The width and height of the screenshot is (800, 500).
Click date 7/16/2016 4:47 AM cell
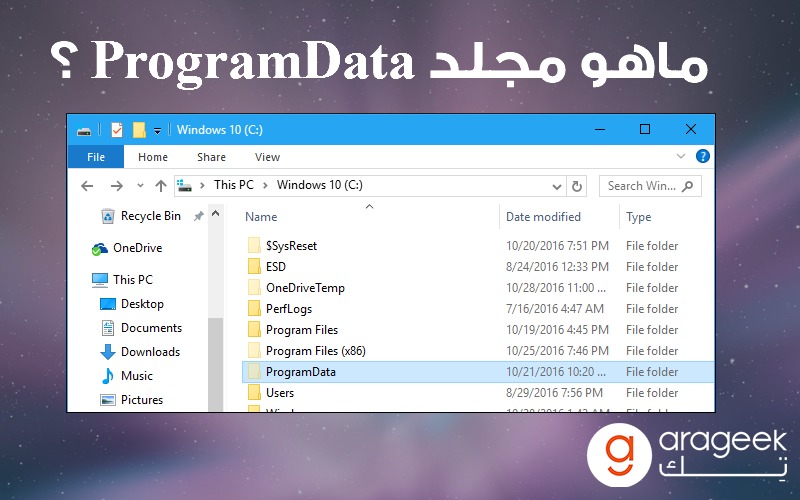click(x=555, y=309)
